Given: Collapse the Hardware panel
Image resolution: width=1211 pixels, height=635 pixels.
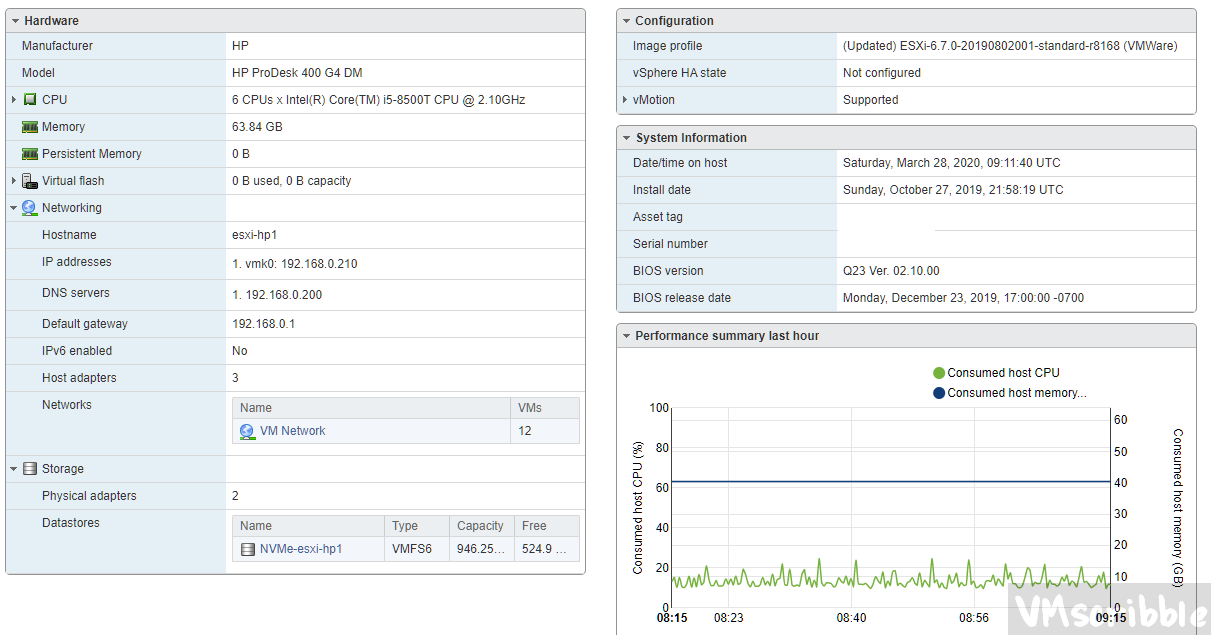Looking at the screenshot, I should click(15, 21).
